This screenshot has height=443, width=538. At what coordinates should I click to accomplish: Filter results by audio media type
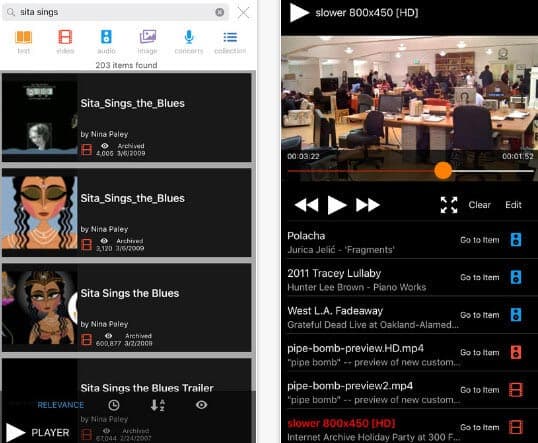click(106, 42)
